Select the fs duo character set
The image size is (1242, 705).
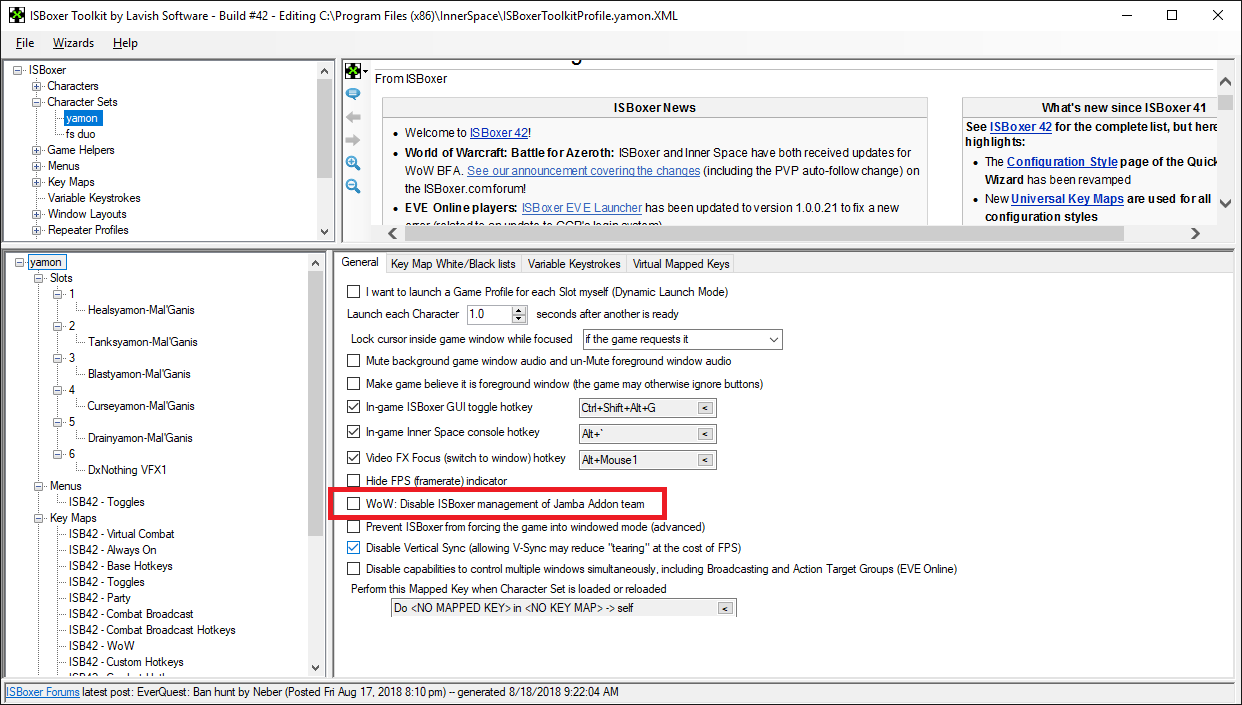[81, 134]
